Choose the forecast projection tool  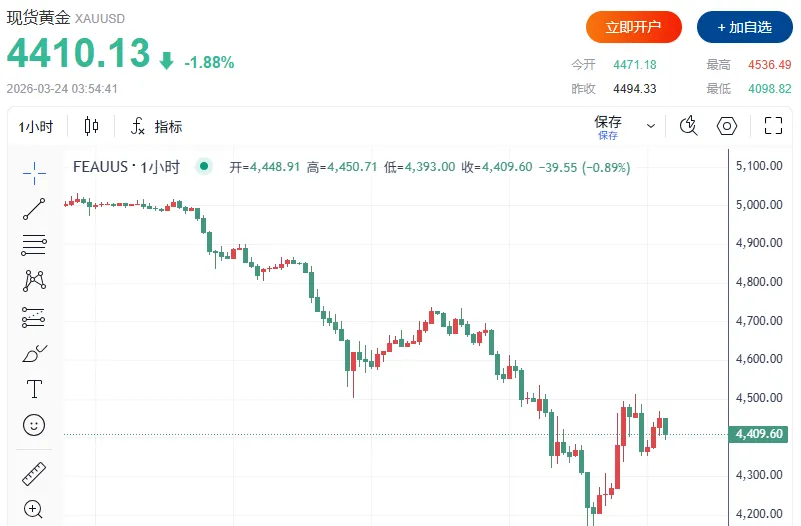(x=34, y=317)
